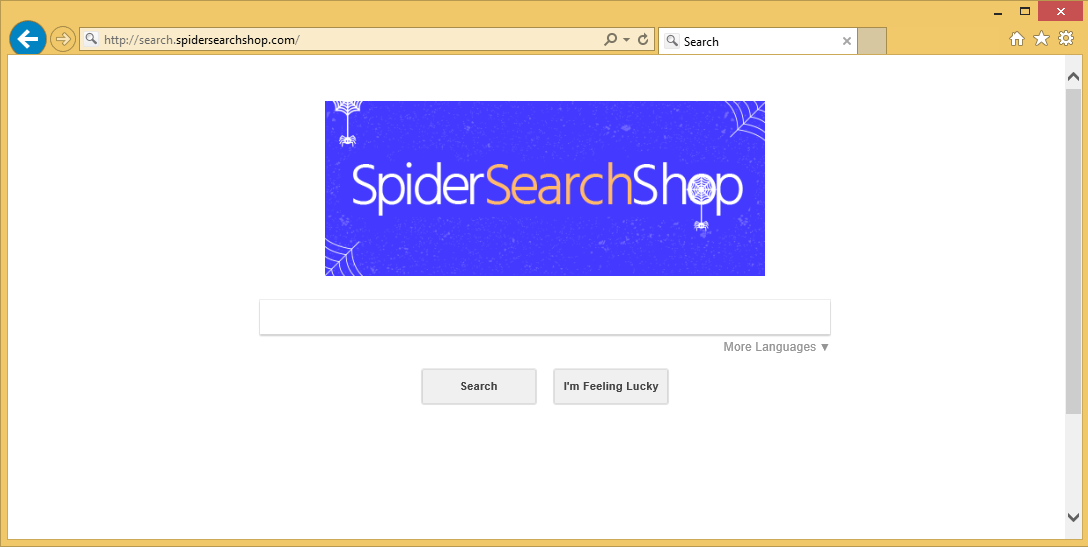Expand the More Languages dropdown

[776, 346]
